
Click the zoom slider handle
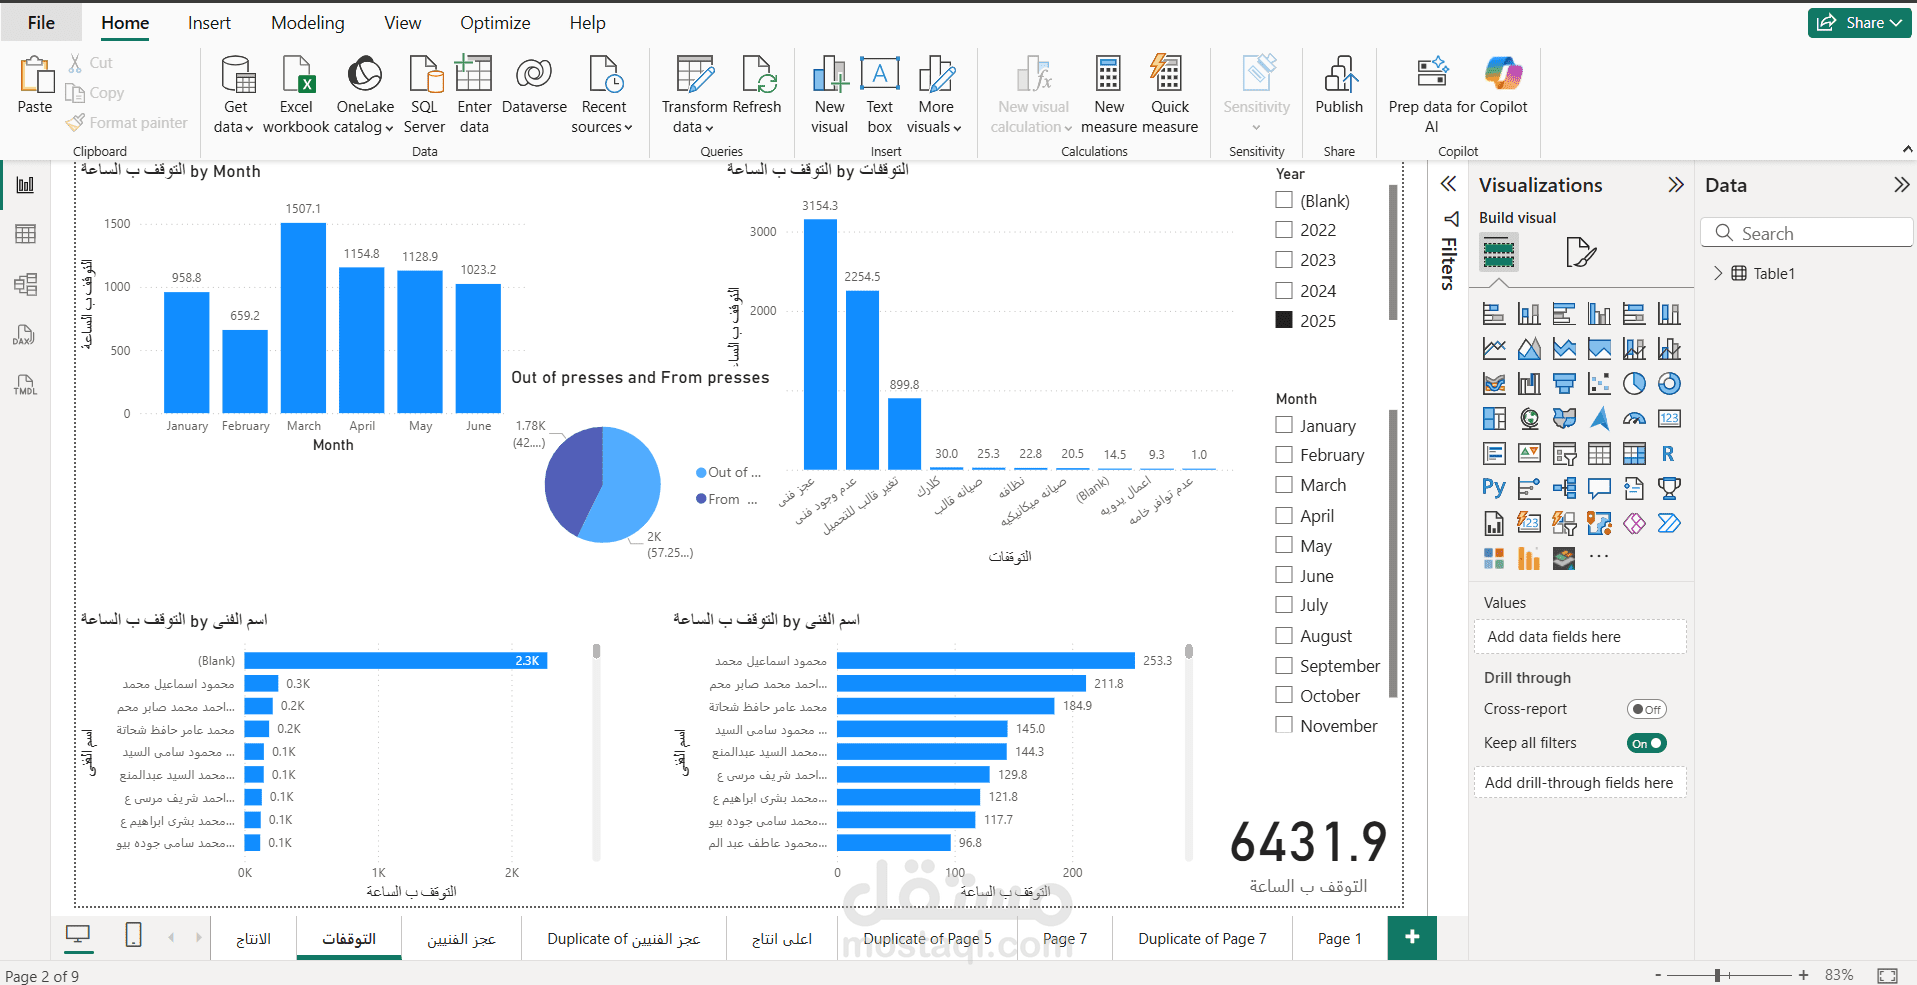(1717, 975)
